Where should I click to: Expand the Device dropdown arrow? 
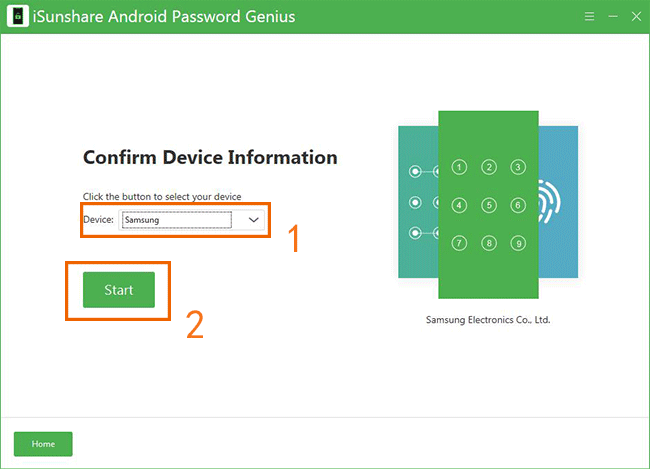(x=254, y=219)
